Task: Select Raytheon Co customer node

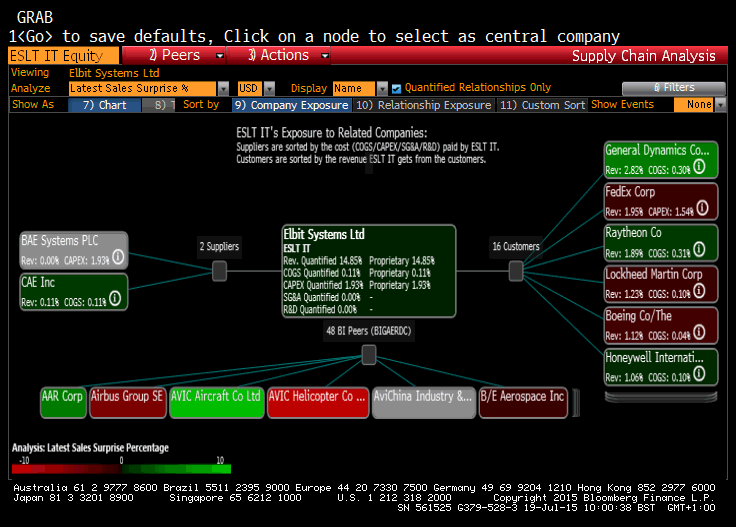Action: 661,243
